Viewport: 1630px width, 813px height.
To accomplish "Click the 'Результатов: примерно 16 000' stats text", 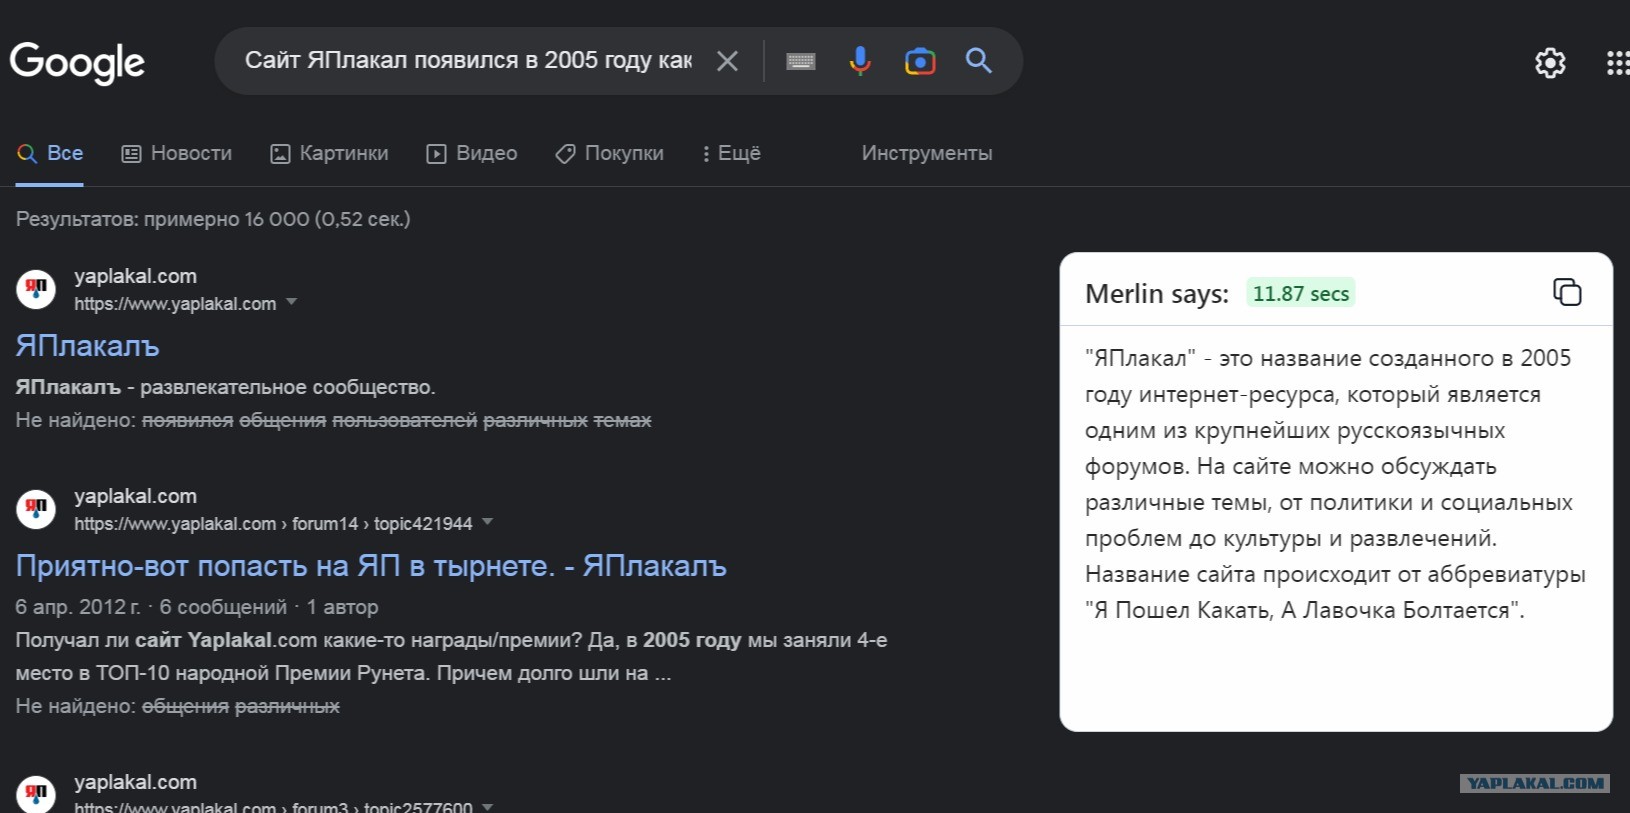I will point(213,219).
